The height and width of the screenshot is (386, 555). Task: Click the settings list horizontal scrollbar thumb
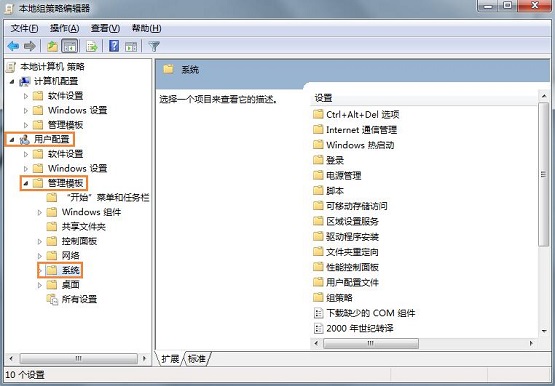371,343
